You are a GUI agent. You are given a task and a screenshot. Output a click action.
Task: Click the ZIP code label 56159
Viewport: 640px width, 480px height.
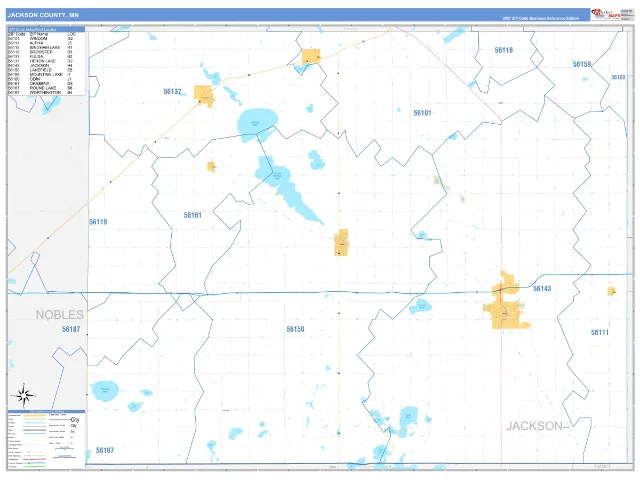(582, 64)
